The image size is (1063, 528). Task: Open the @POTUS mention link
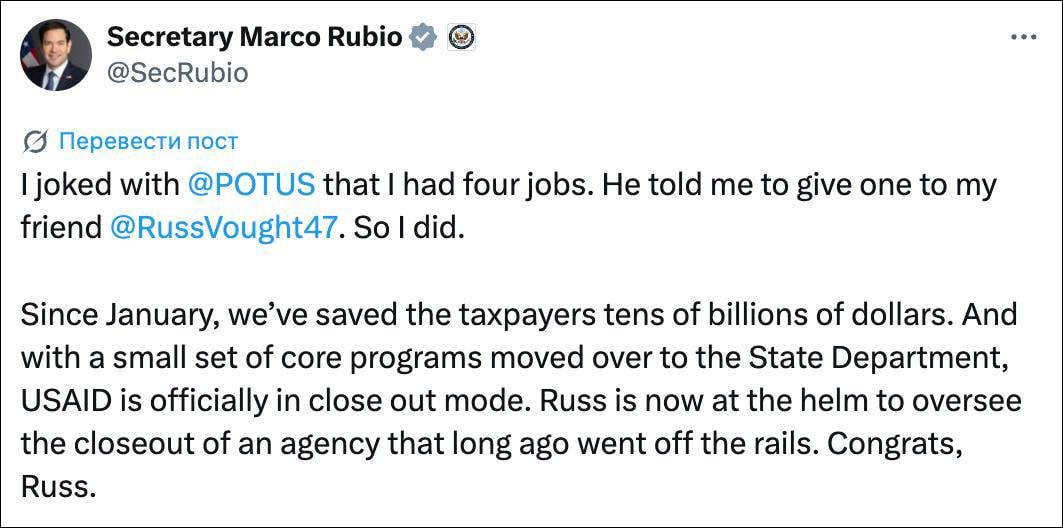coord(252,184)
